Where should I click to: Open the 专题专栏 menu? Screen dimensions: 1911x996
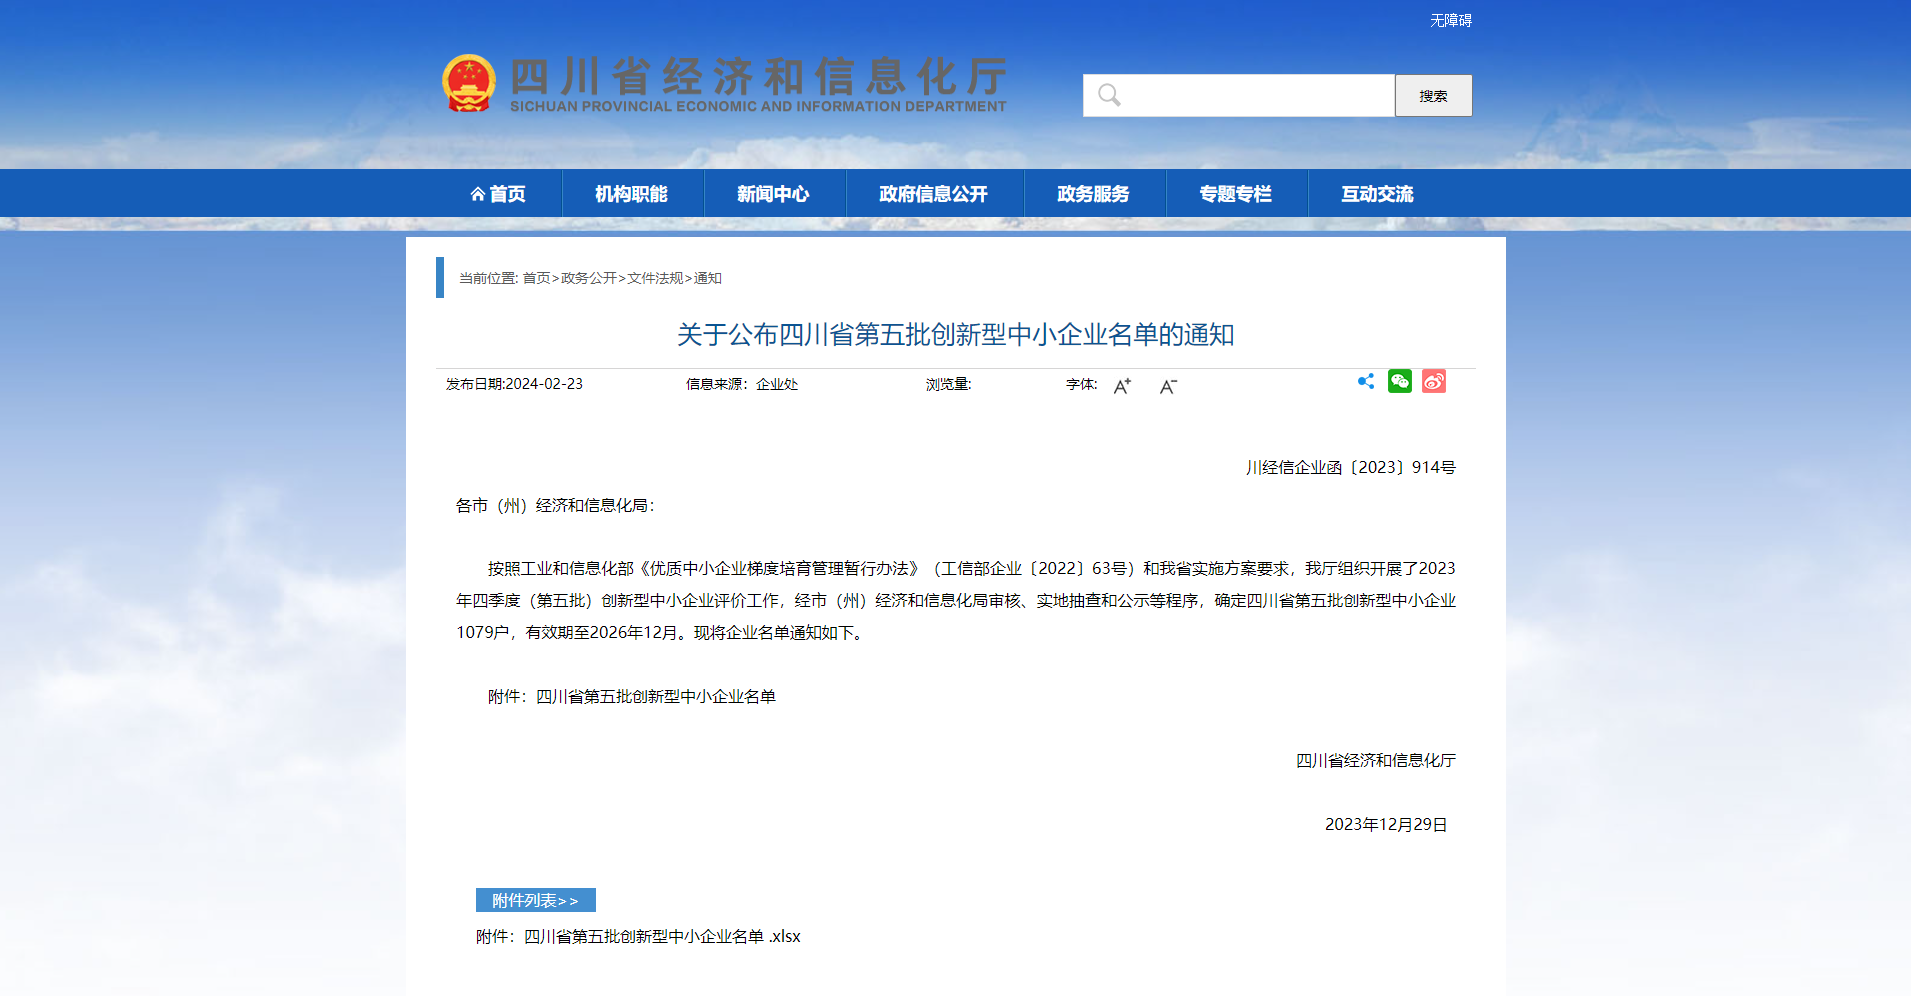[1236, 194]
